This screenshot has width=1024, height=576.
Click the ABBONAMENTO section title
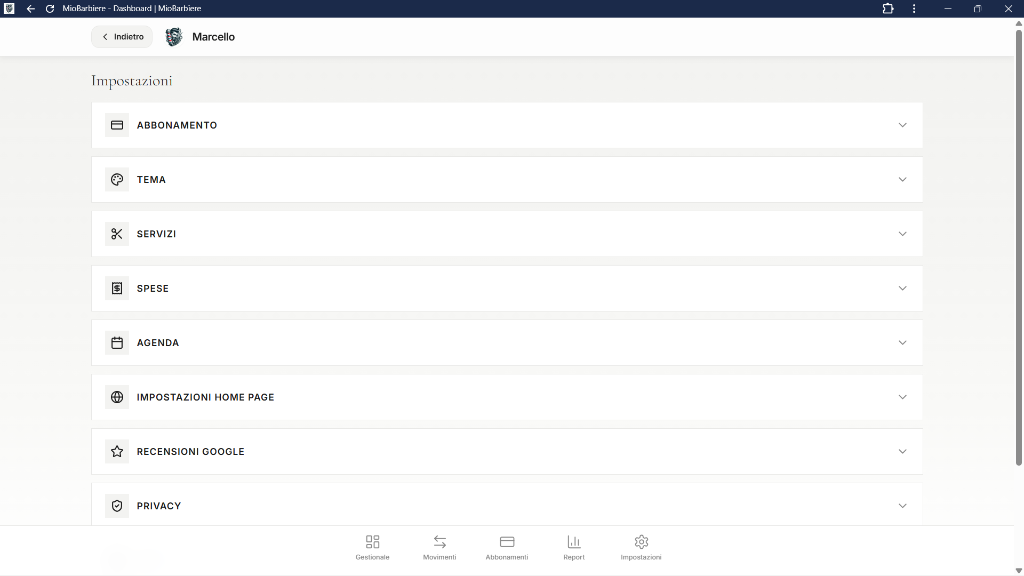[x=177, y=125]
